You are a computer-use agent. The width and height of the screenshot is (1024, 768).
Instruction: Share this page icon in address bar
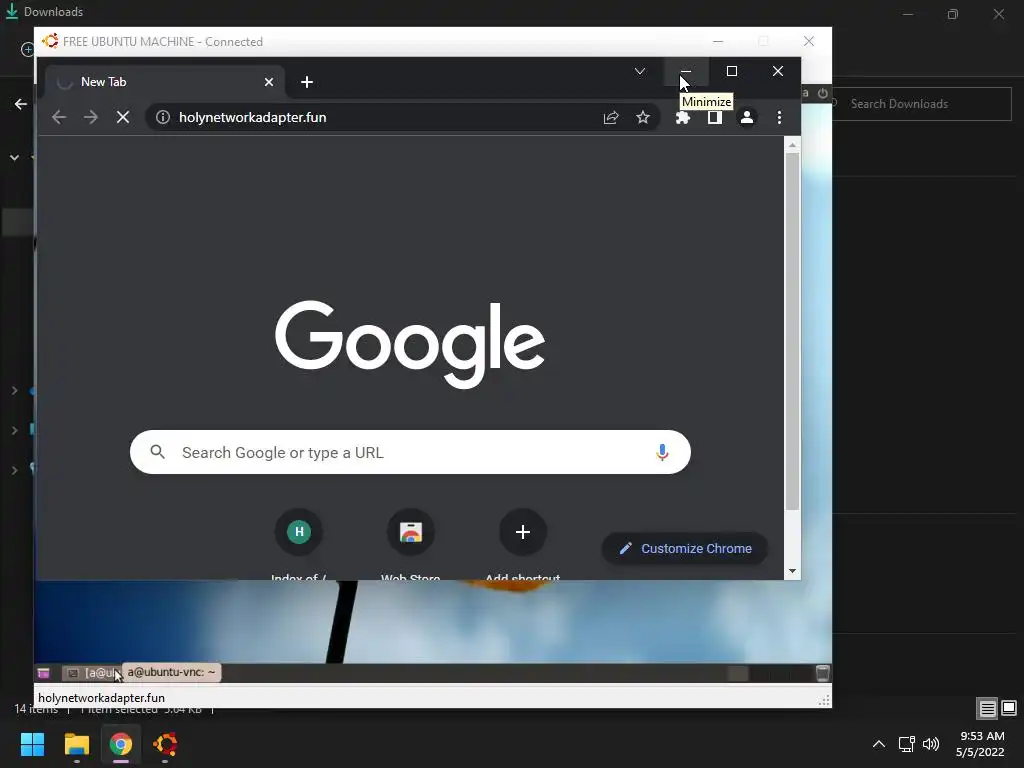point(611,118)
